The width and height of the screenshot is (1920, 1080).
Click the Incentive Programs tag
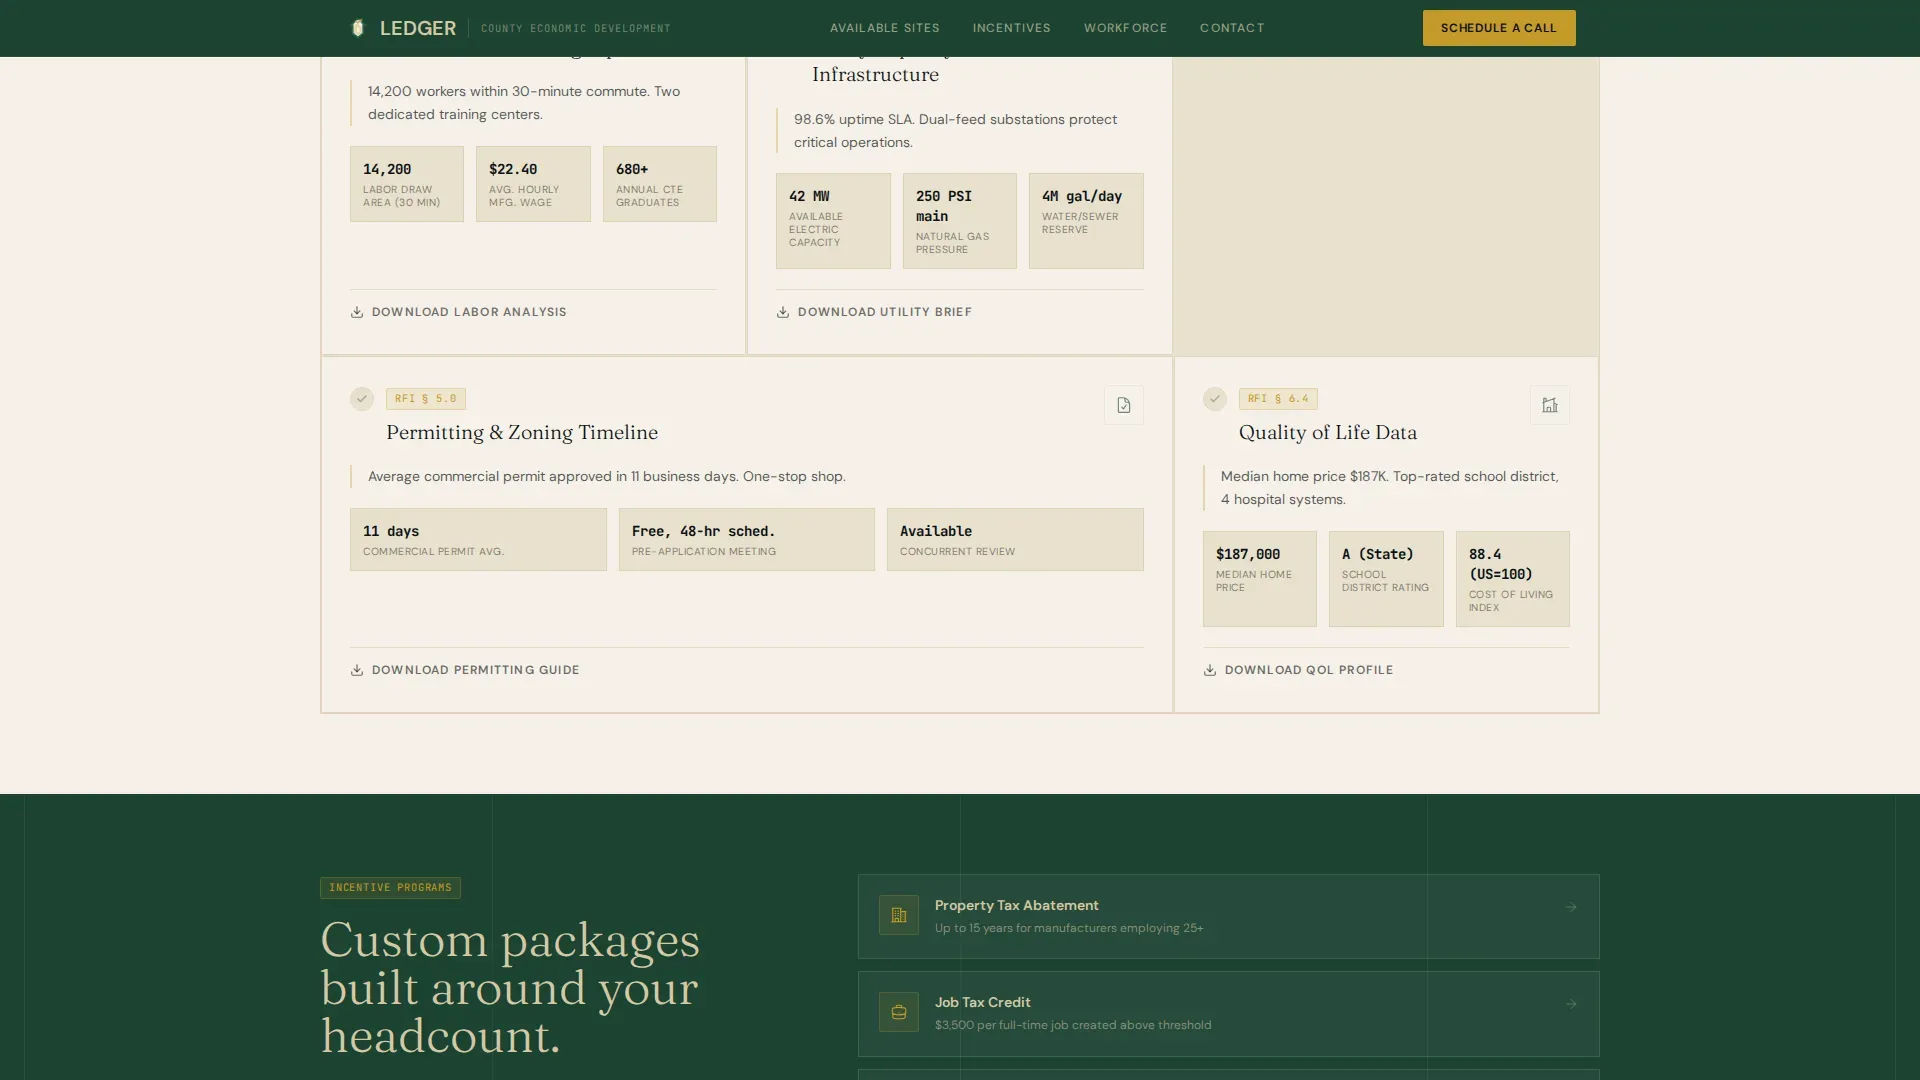click(390, 887)
